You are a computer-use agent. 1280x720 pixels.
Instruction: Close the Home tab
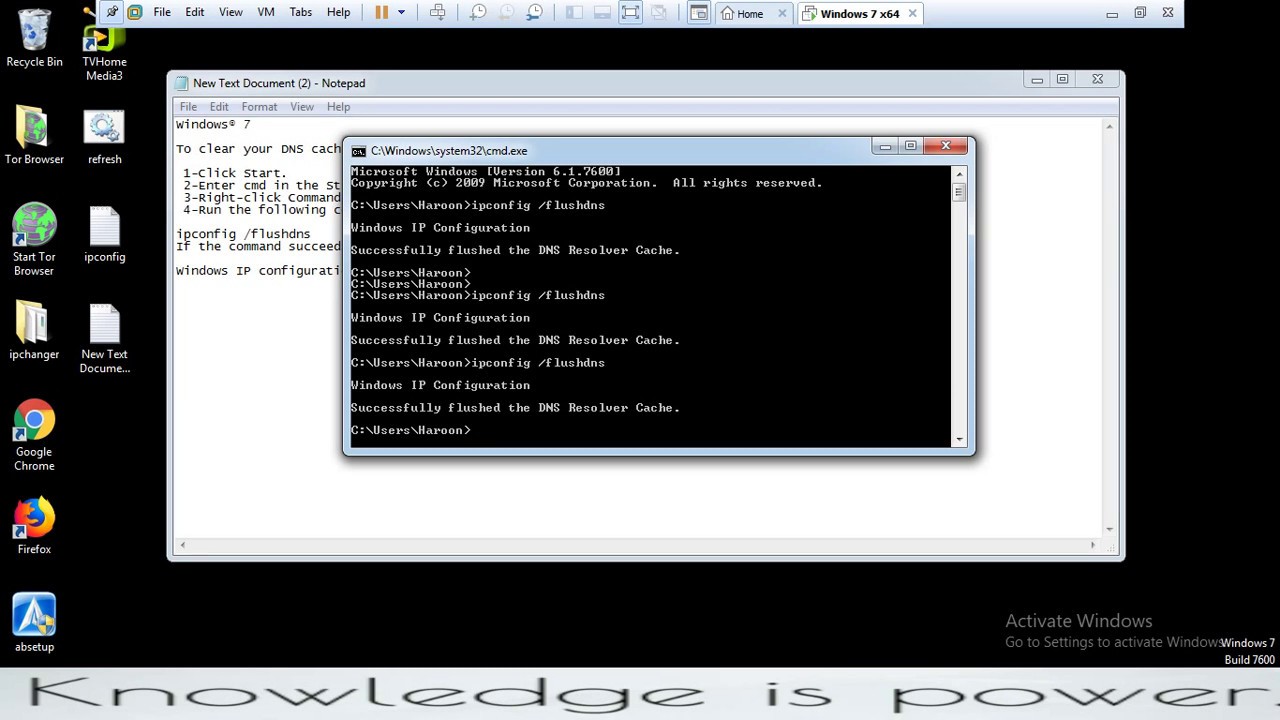click(782, 14)
